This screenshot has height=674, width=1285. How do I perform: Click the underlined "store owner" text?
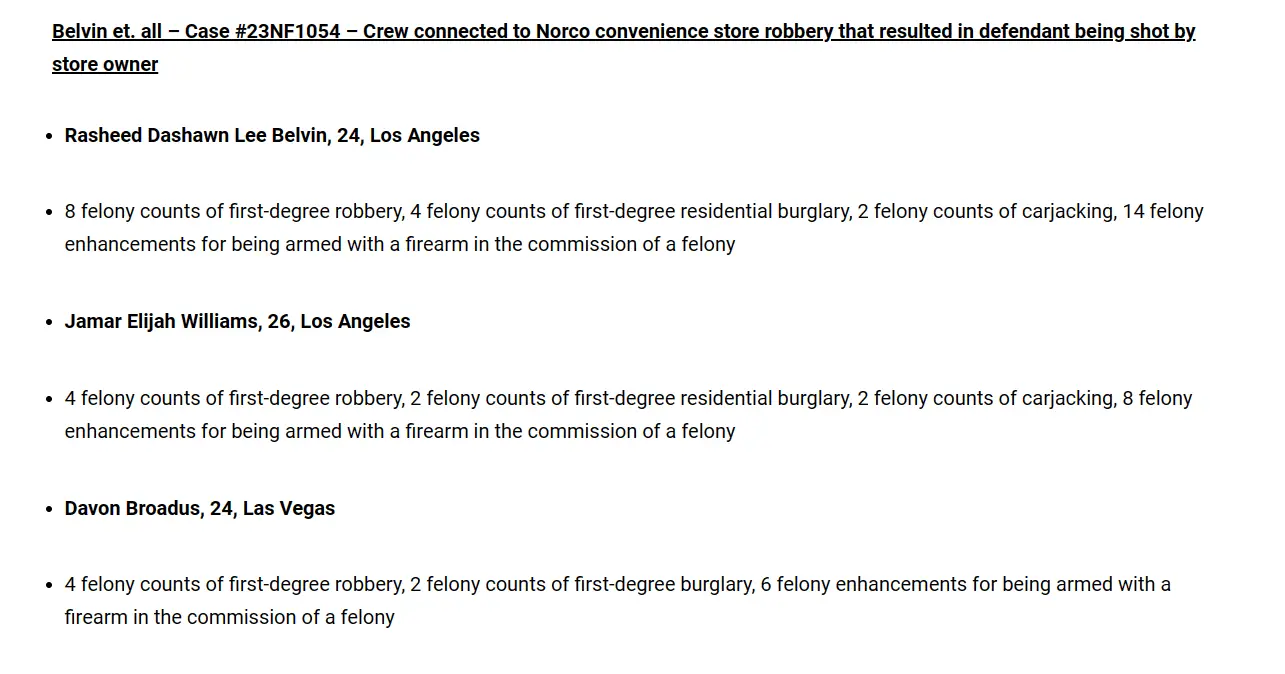(x=105, y=64)
